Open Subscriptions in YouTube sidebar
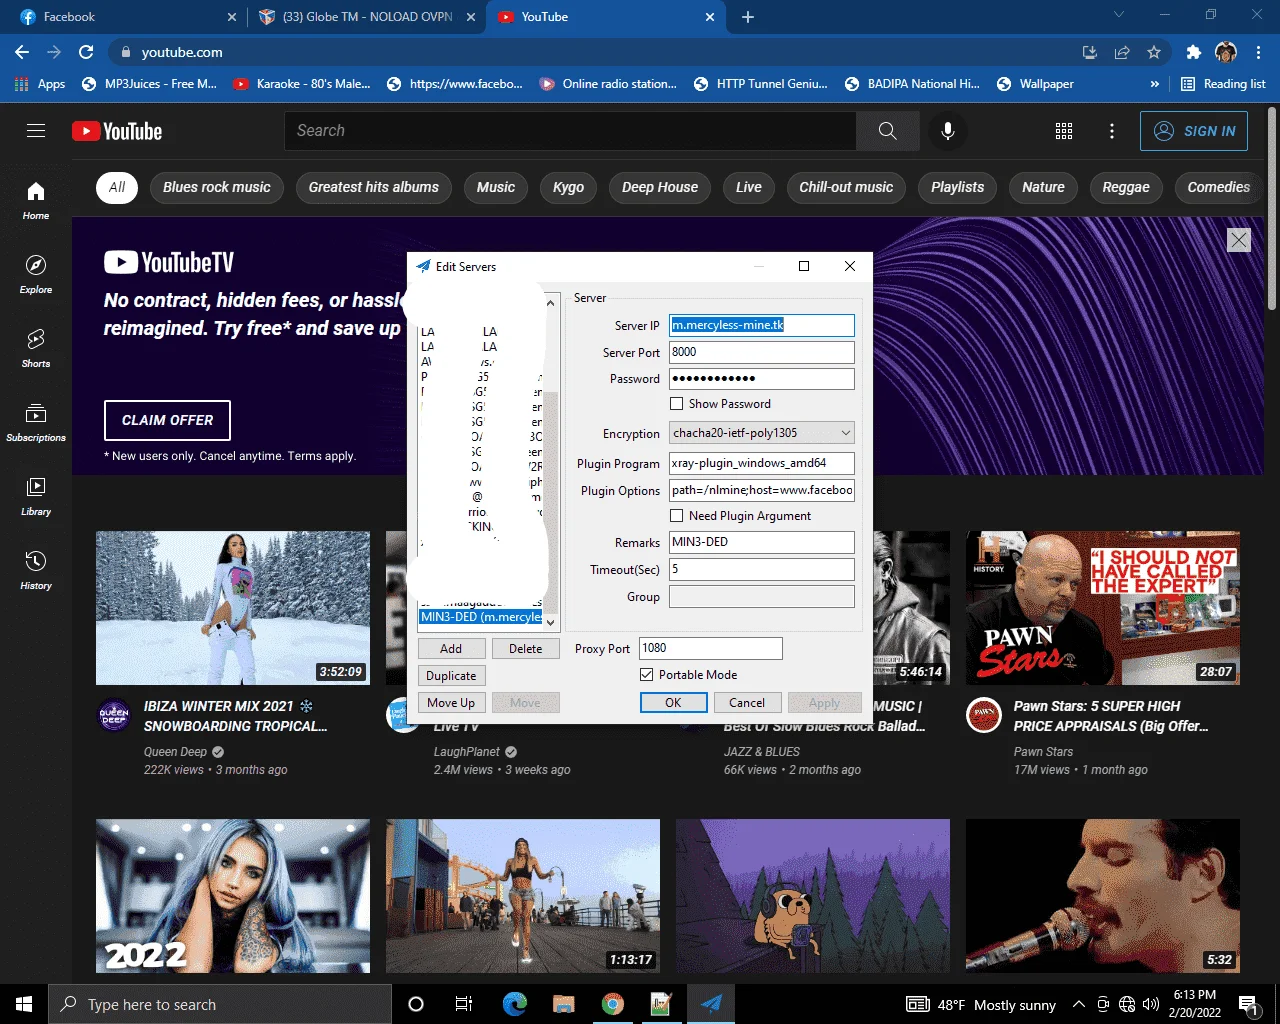Viewport: 1280px width, 1024px height. [x=36, y=422]
